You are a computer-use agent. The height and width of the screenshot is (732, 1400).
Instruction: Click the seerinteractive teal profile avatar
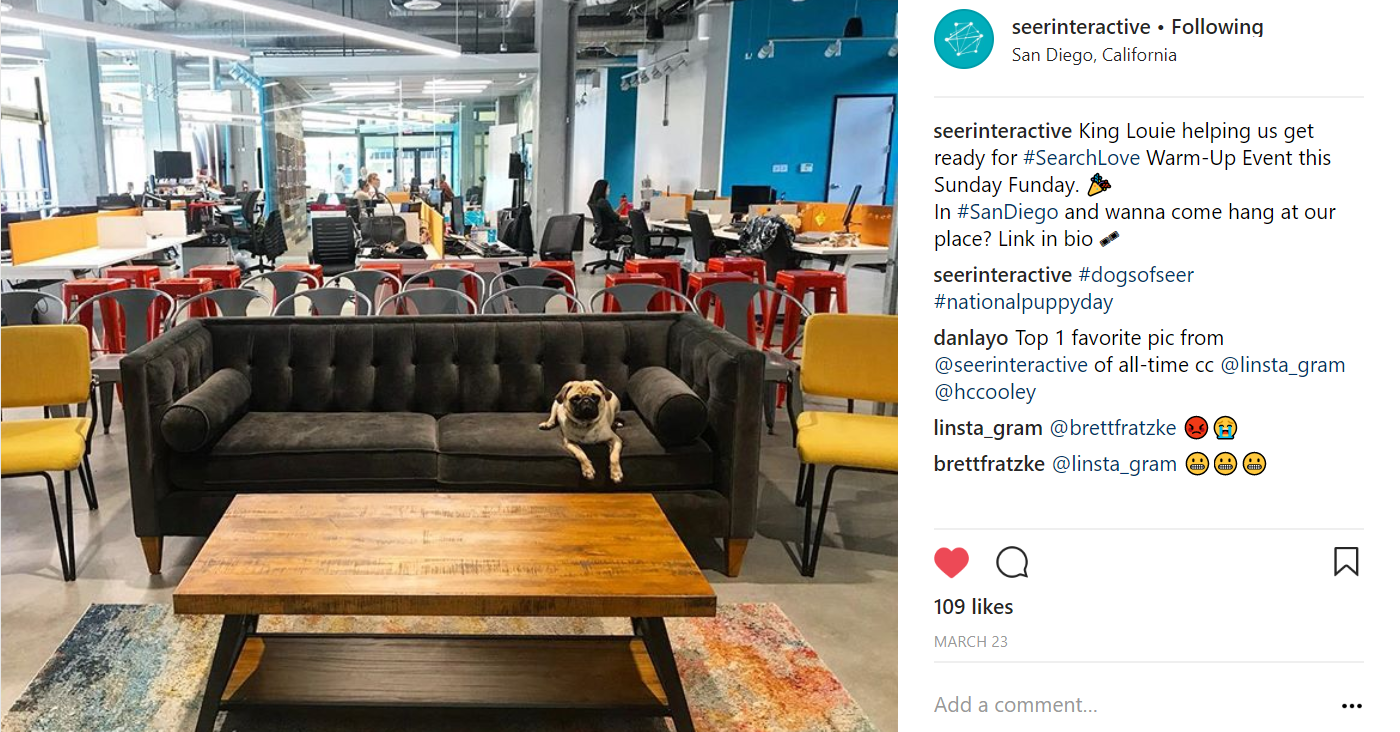click(x=963, y=40)
